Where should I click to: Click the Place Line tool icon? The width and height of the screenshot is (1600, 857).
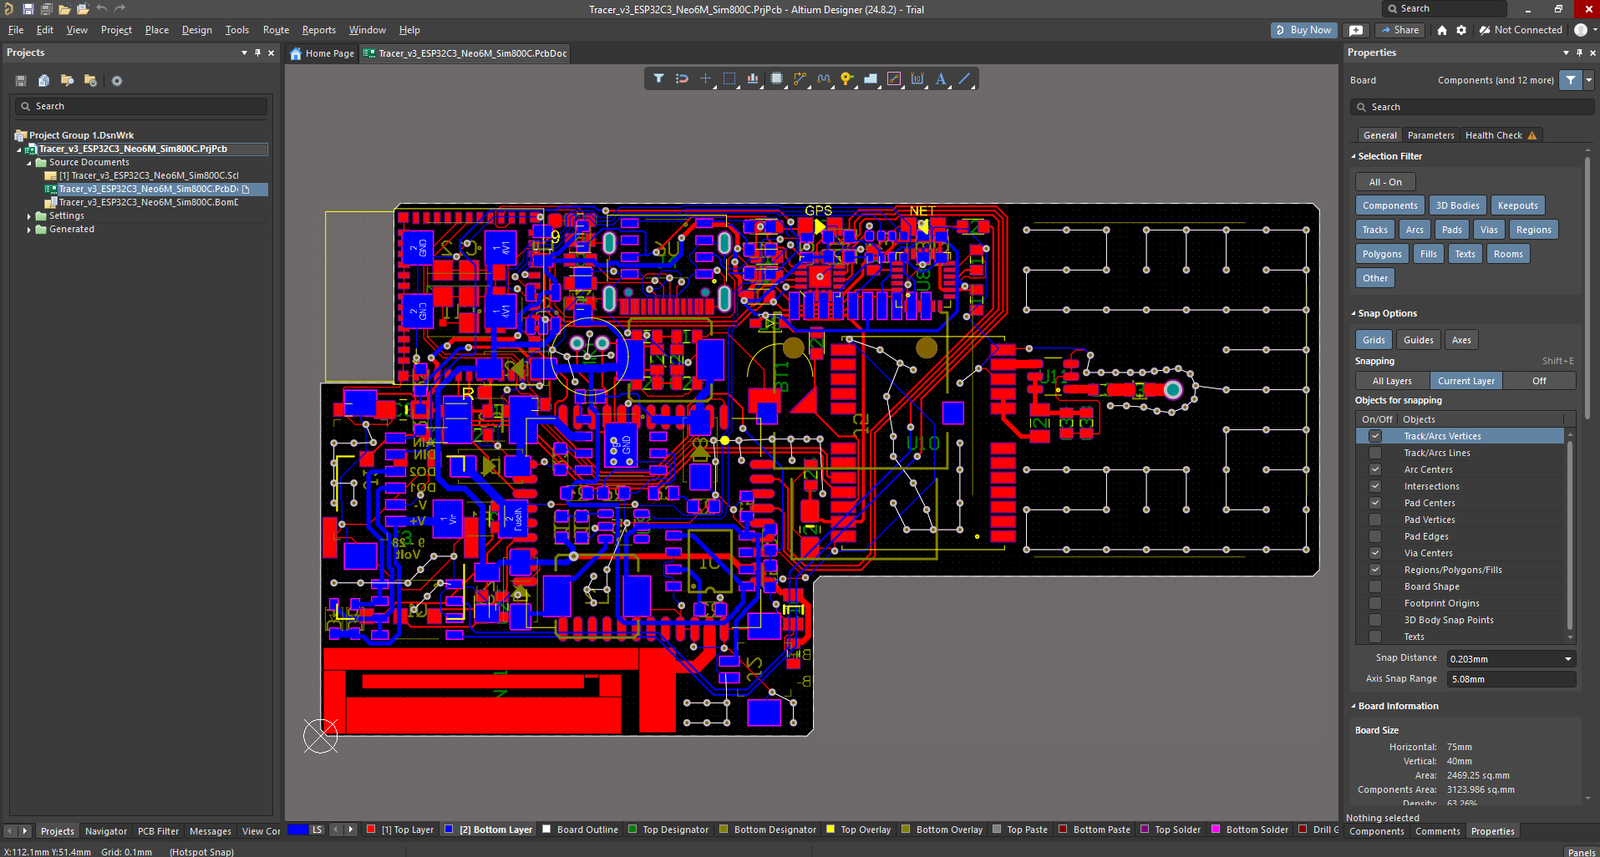[965, 79]
